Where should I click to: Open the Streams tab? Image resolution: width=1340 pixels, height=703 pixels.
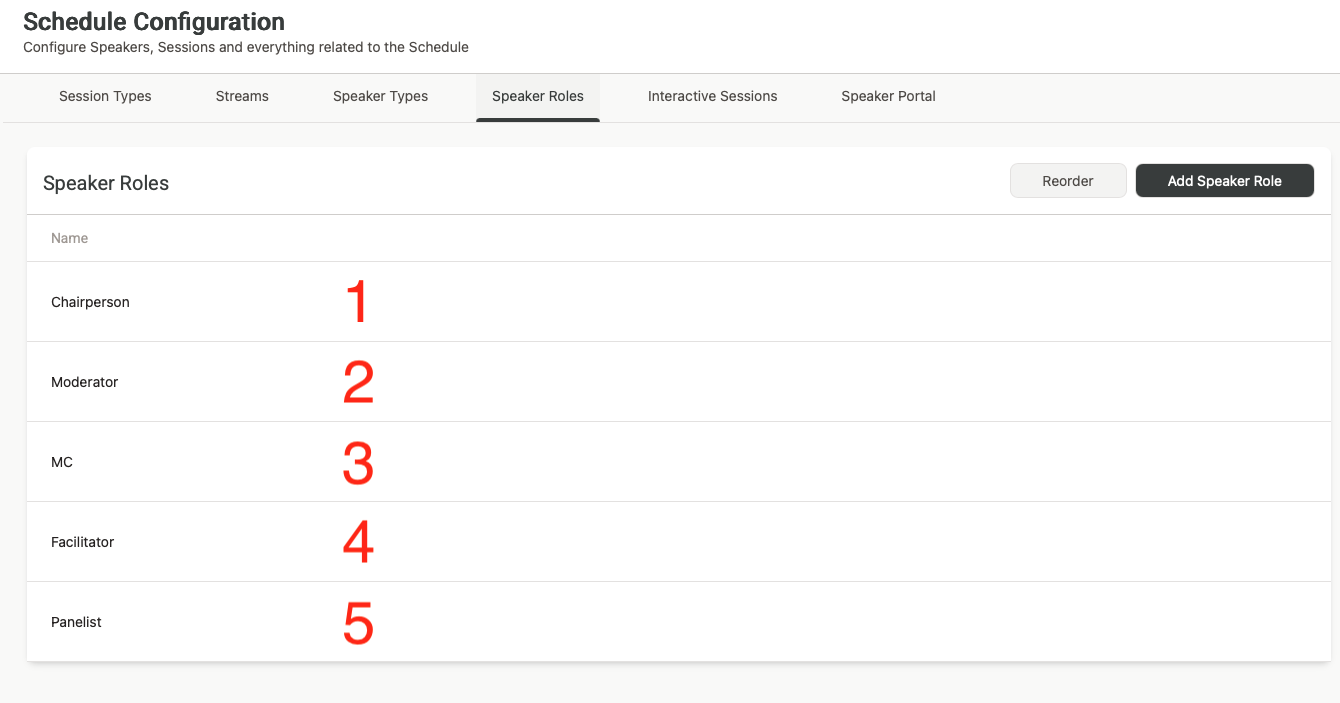242,97
